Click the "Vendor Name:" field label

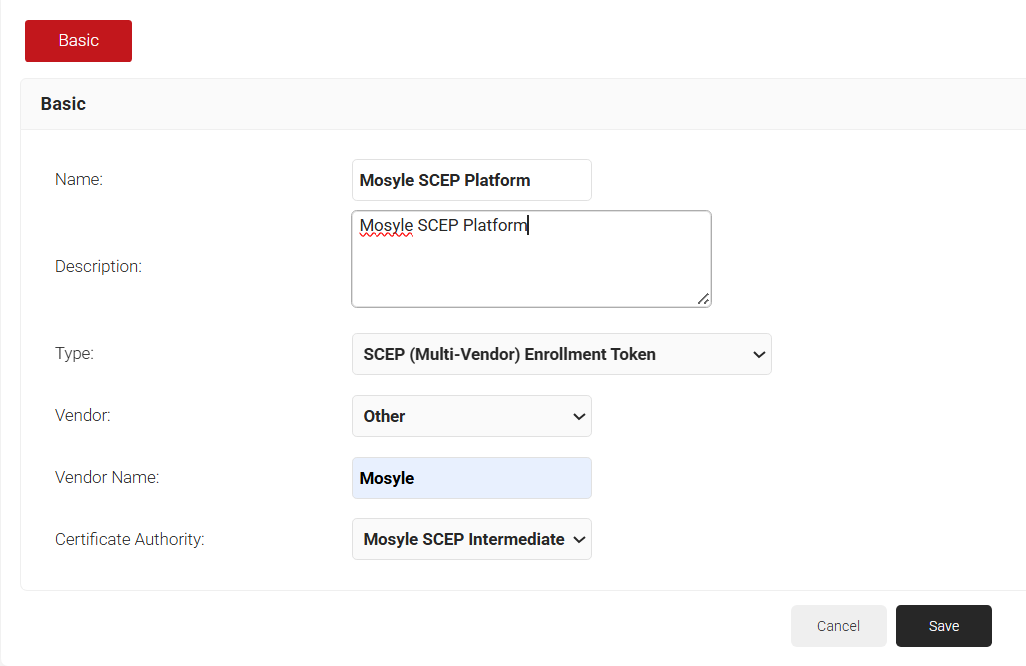click(x=107, y=478)
